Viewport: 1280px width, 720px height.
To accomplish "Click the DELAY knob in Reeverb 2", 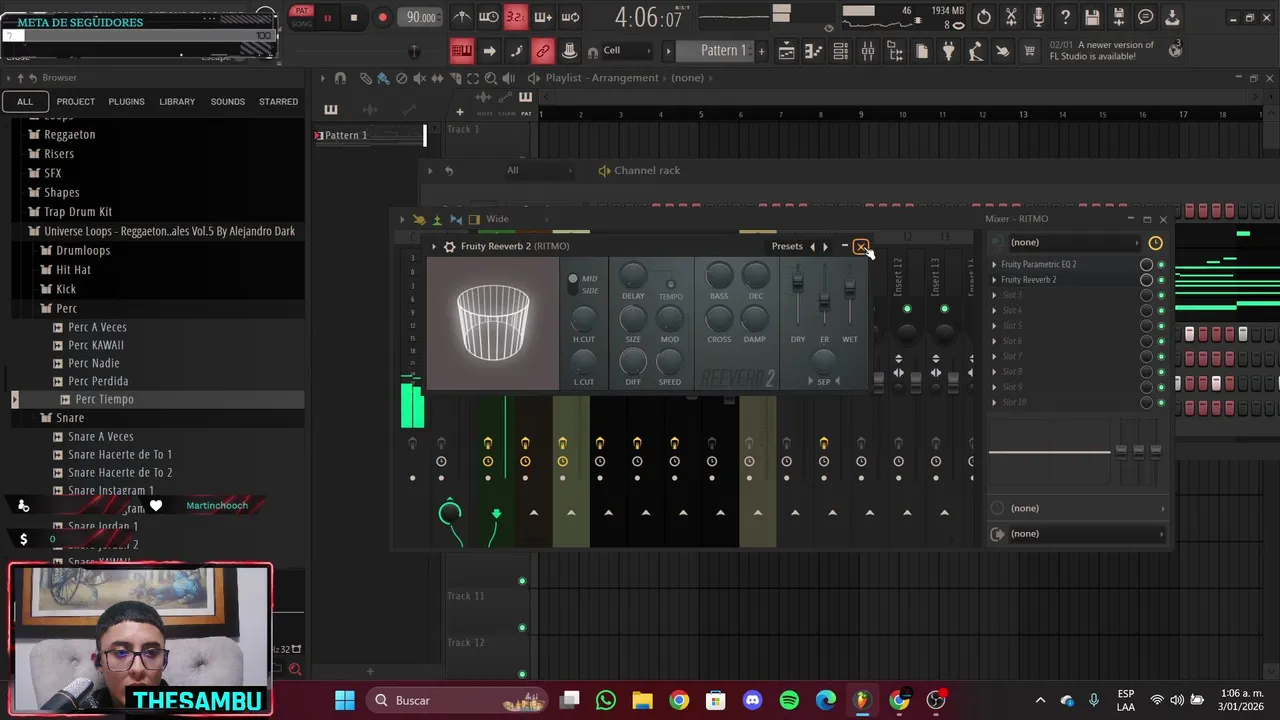I will (x=633, y=274).
